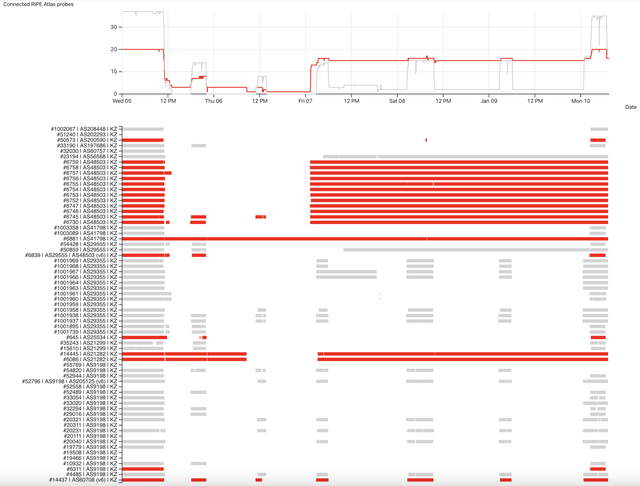This screenshot has width=640, height=486.
Task: Select probe row #15610 | AS21299 | KZ
Action: coord(88,348)
